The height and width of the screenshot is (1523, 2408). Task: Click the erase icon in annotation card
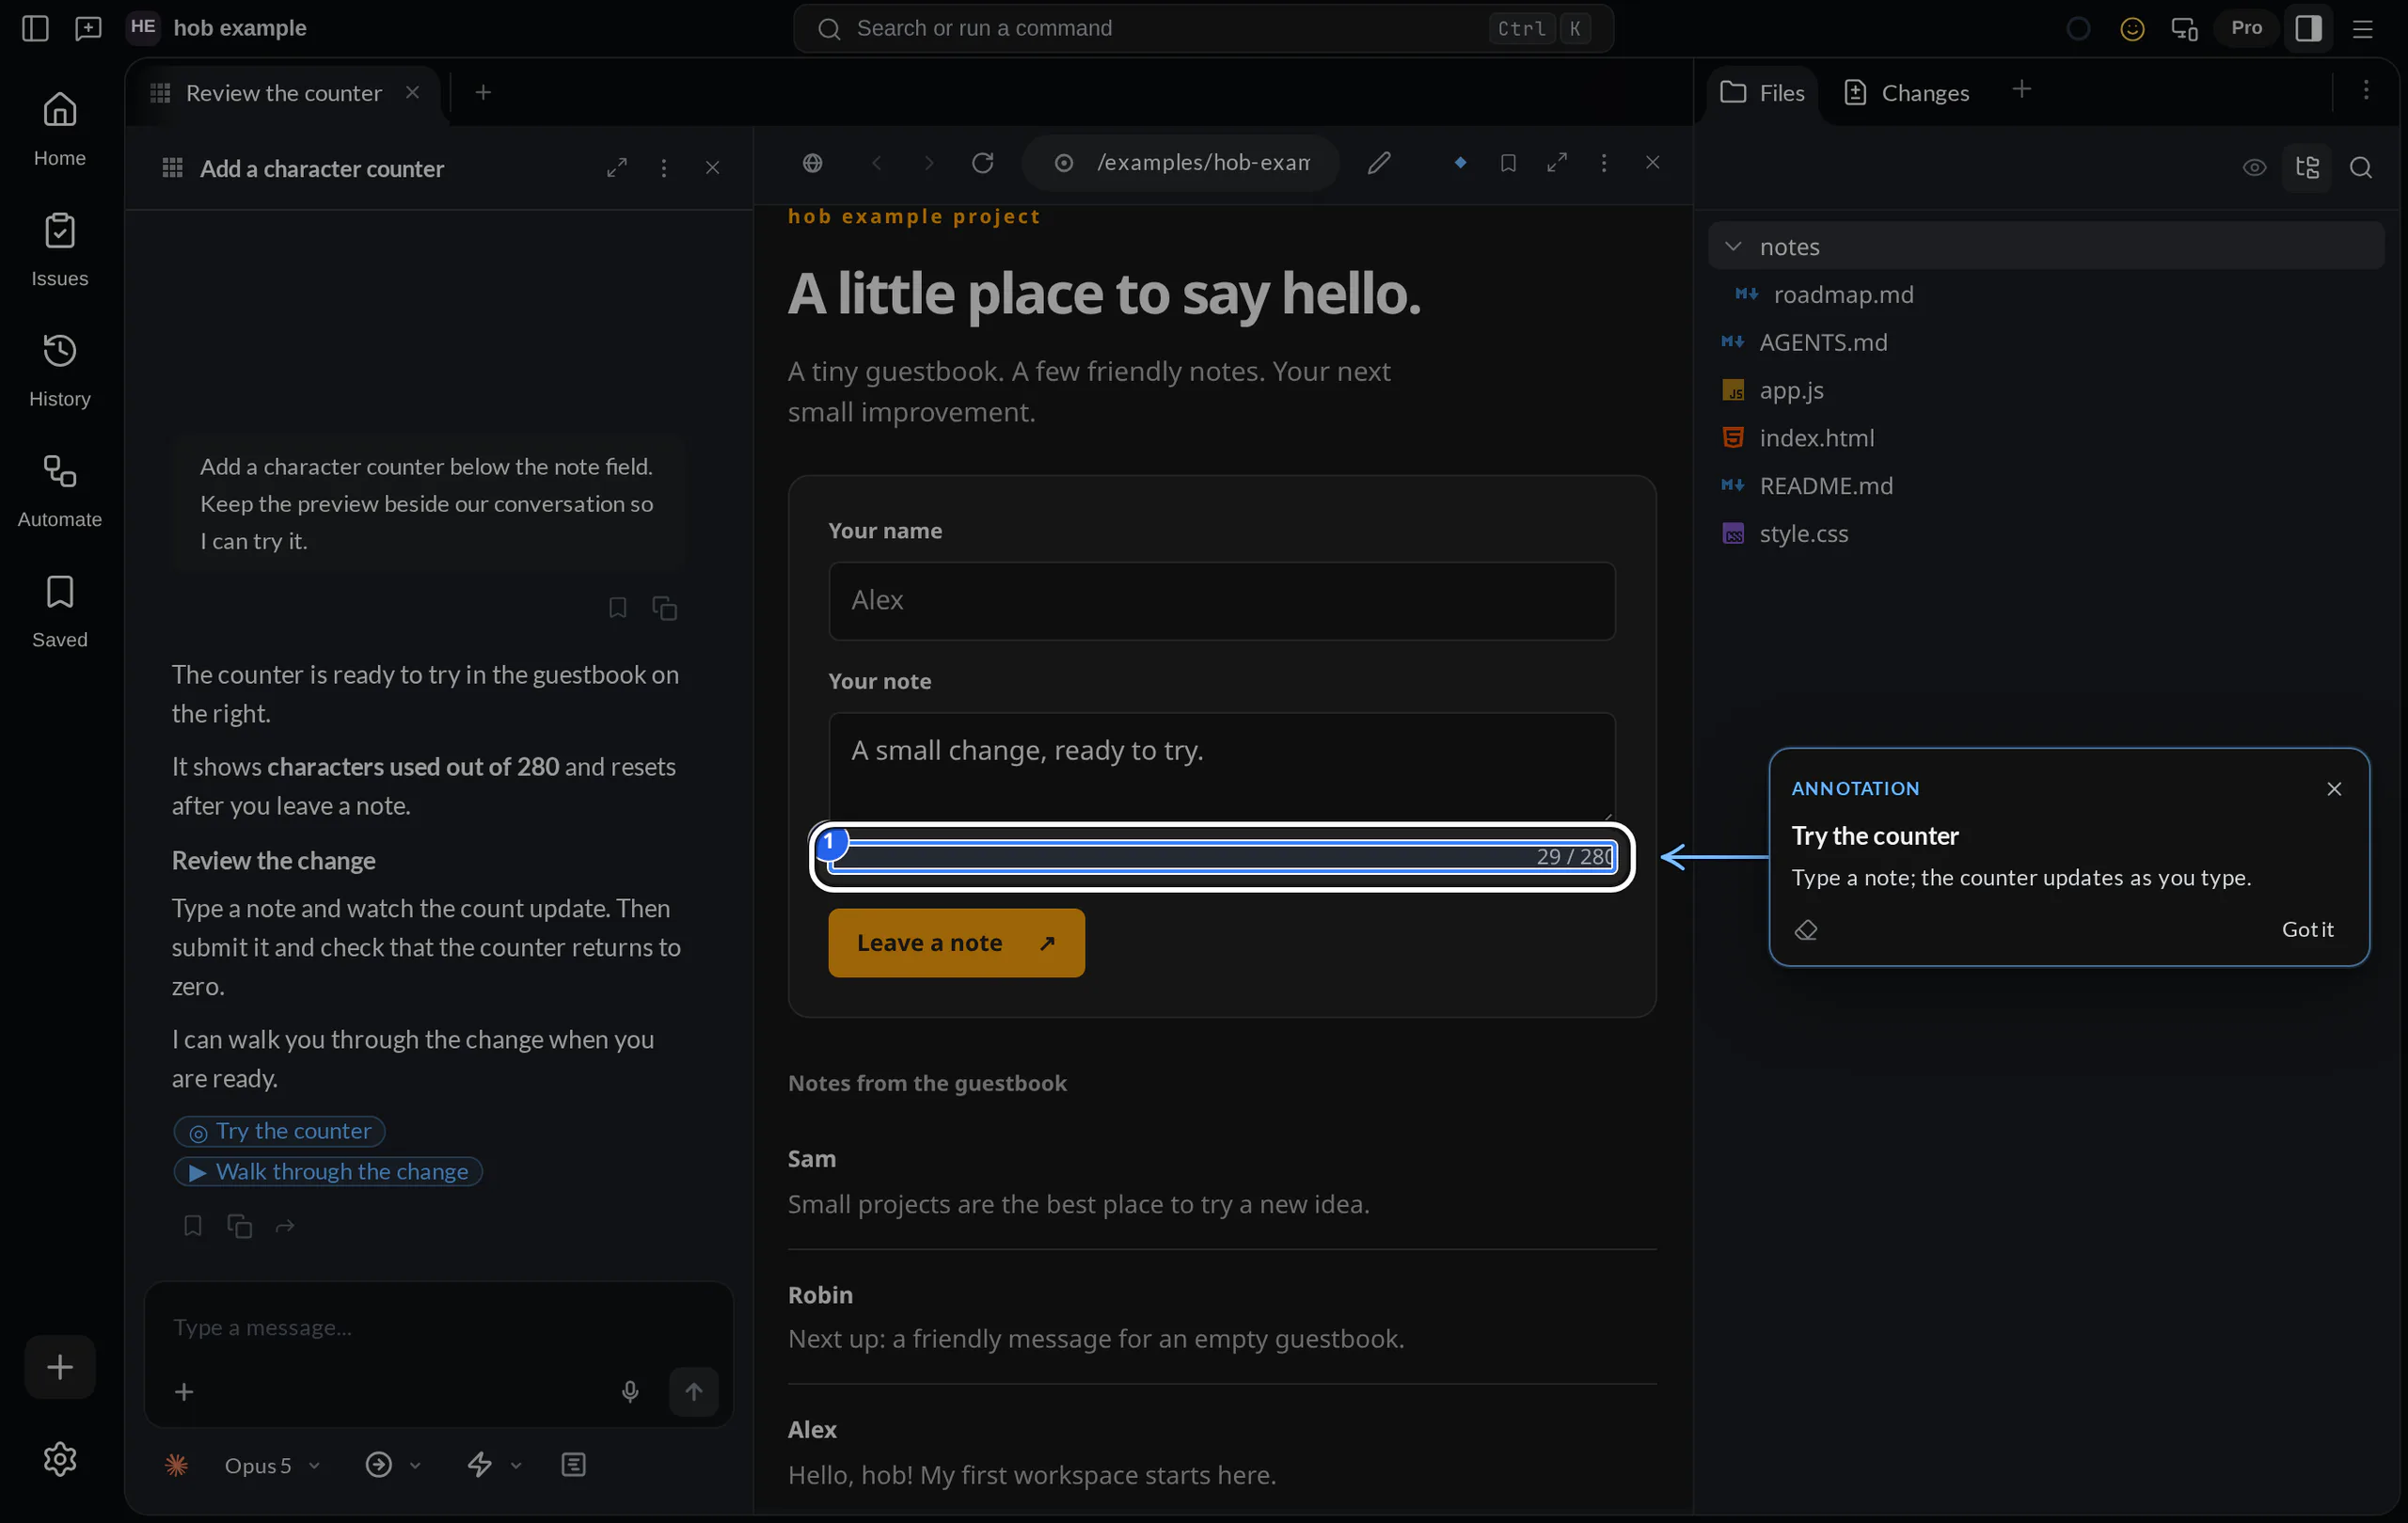pyautogui.click(x=1805, y=929)
